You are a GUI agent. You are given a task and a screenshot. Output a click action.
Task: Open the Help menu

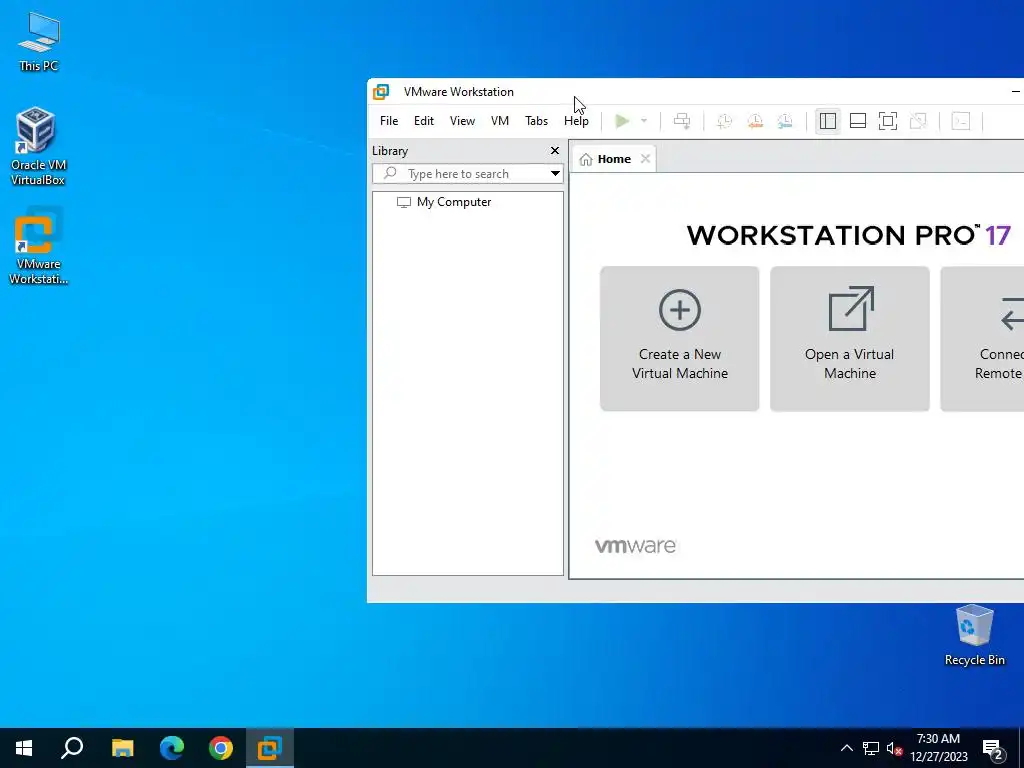pyautogui.click(x=576, y=121)
